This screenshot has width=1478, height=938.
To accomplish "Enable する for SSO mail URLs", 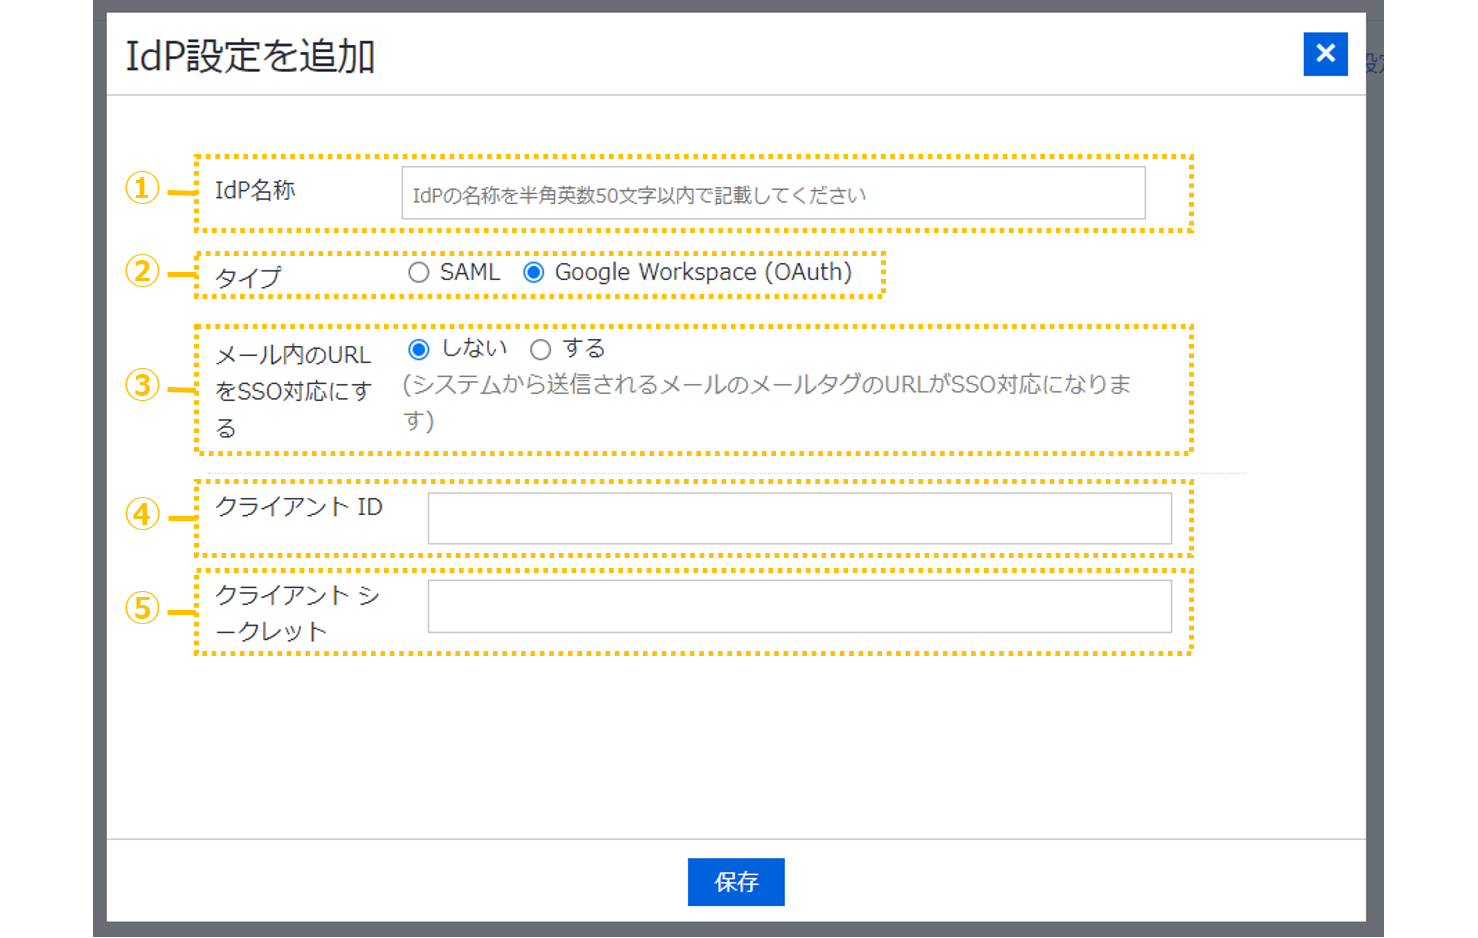I will pyautogui.click(x=541, y=349).
